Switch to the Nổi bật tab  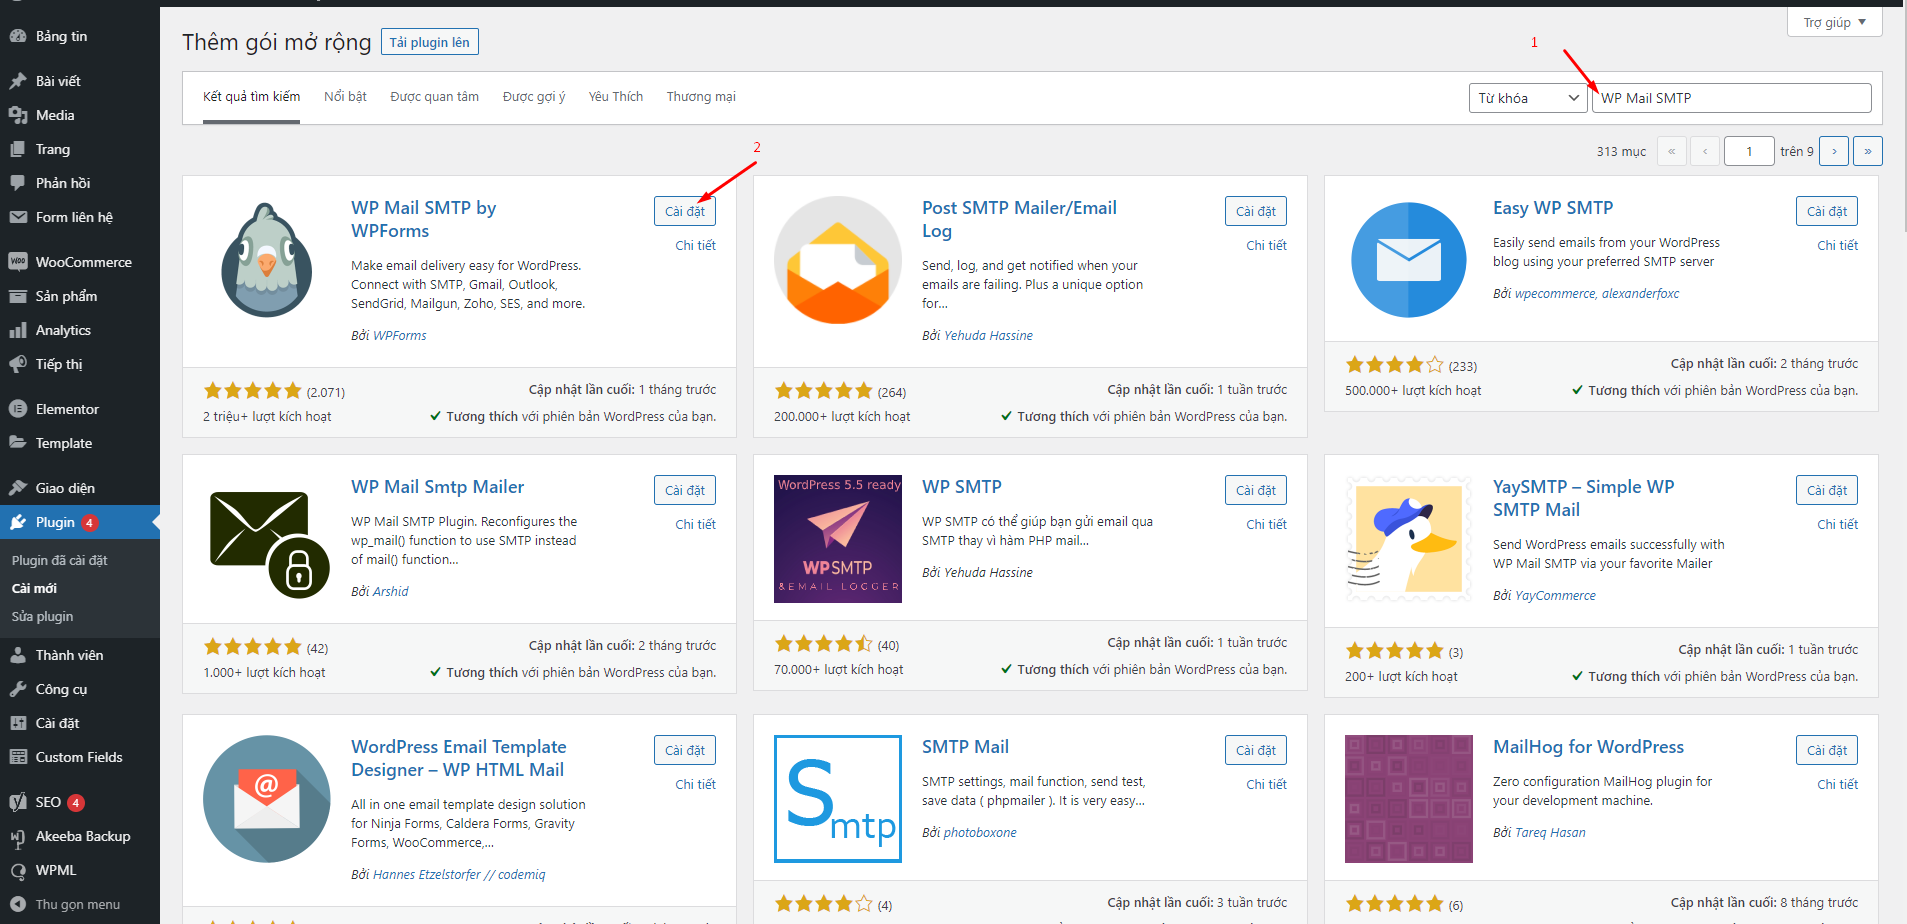(x=345, y=97)
